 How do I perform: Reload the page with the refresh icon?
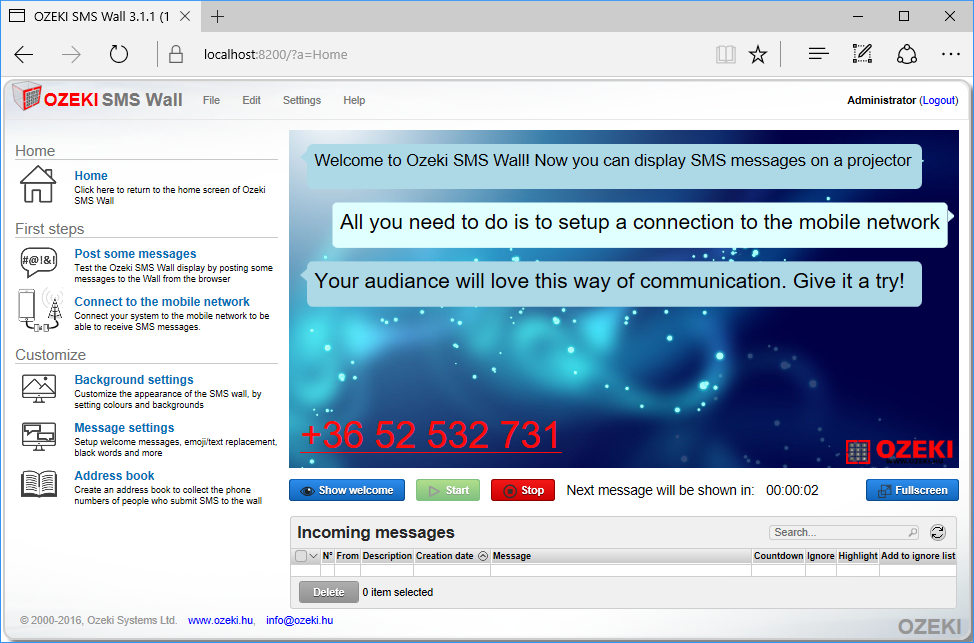(119, 55)
